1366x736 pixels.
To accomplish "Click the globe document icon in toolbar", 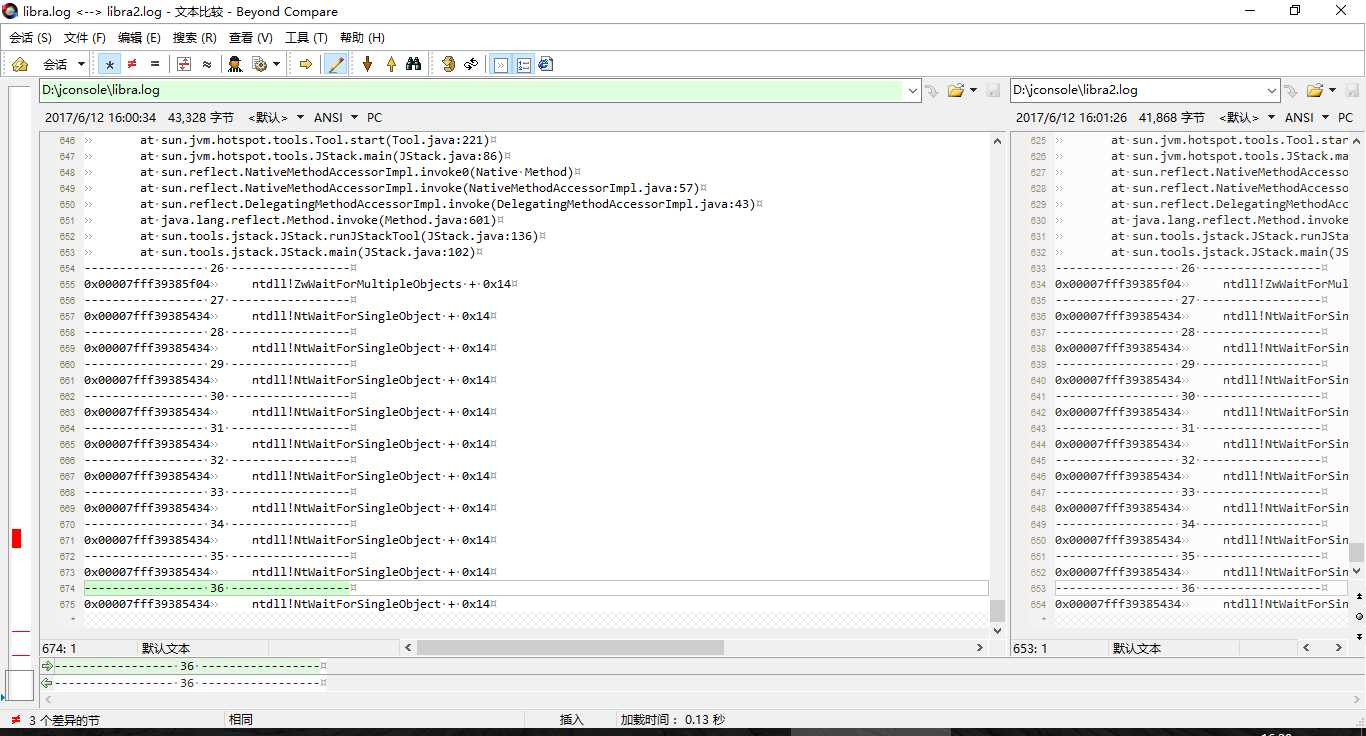I will 545,64.
